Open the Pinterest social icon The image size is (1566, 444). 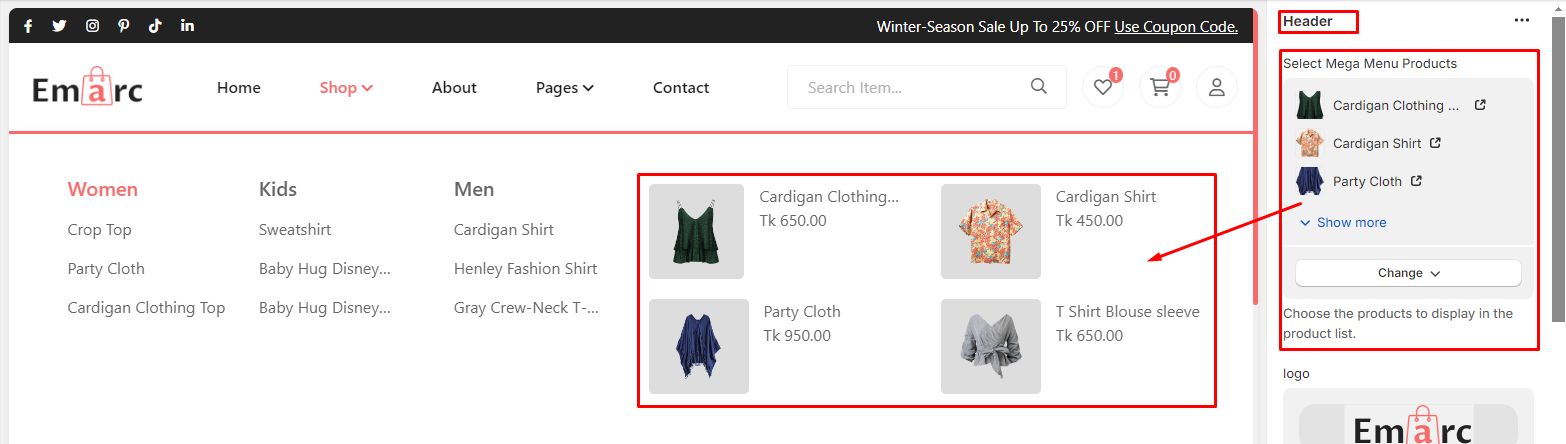(123, 27)
